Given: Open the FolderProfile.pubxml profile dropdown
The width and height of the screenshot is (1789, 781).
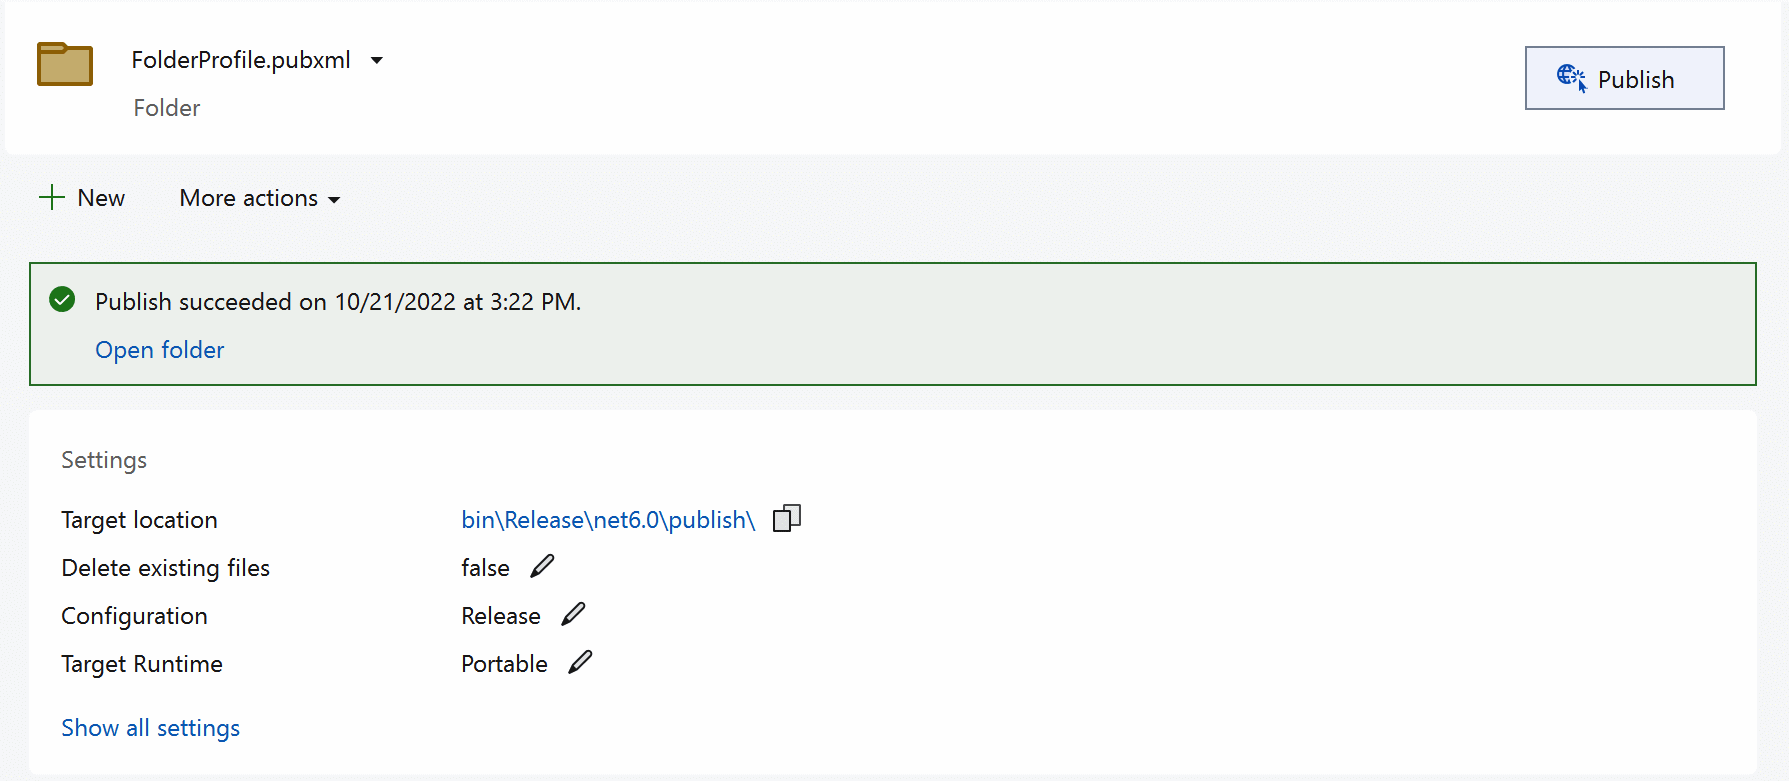Looking at the screenshot, I should (x=377, y=60).
